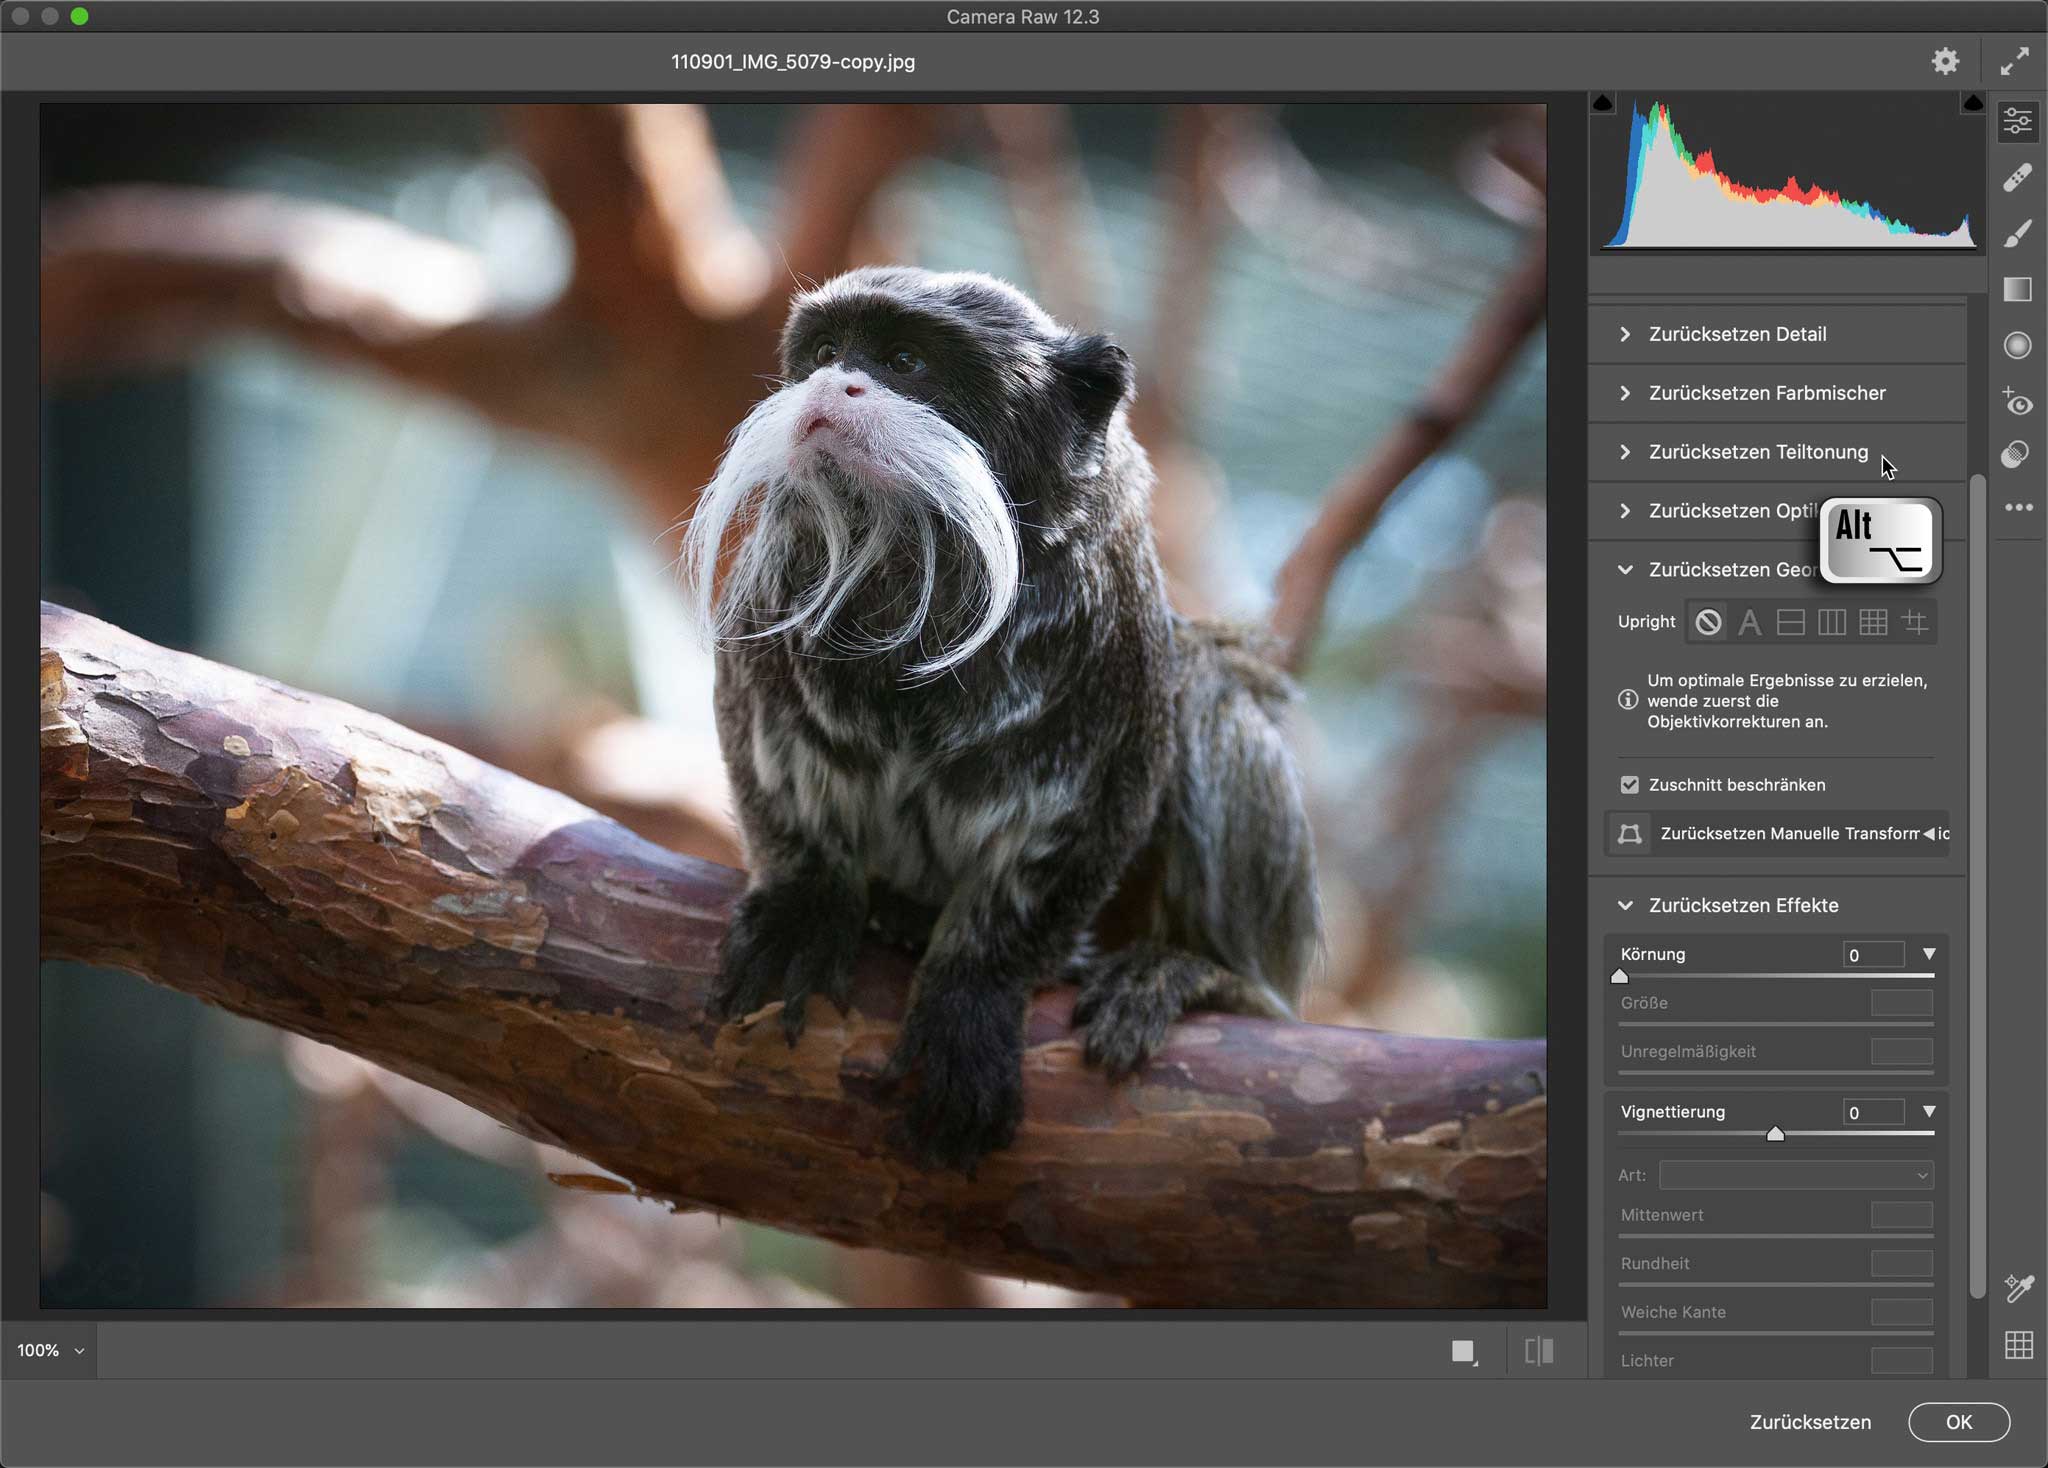2048x1468 pixels.
Task: Toggle shadow clipping warning in histogram
Action: click(x=1603, y=103)
